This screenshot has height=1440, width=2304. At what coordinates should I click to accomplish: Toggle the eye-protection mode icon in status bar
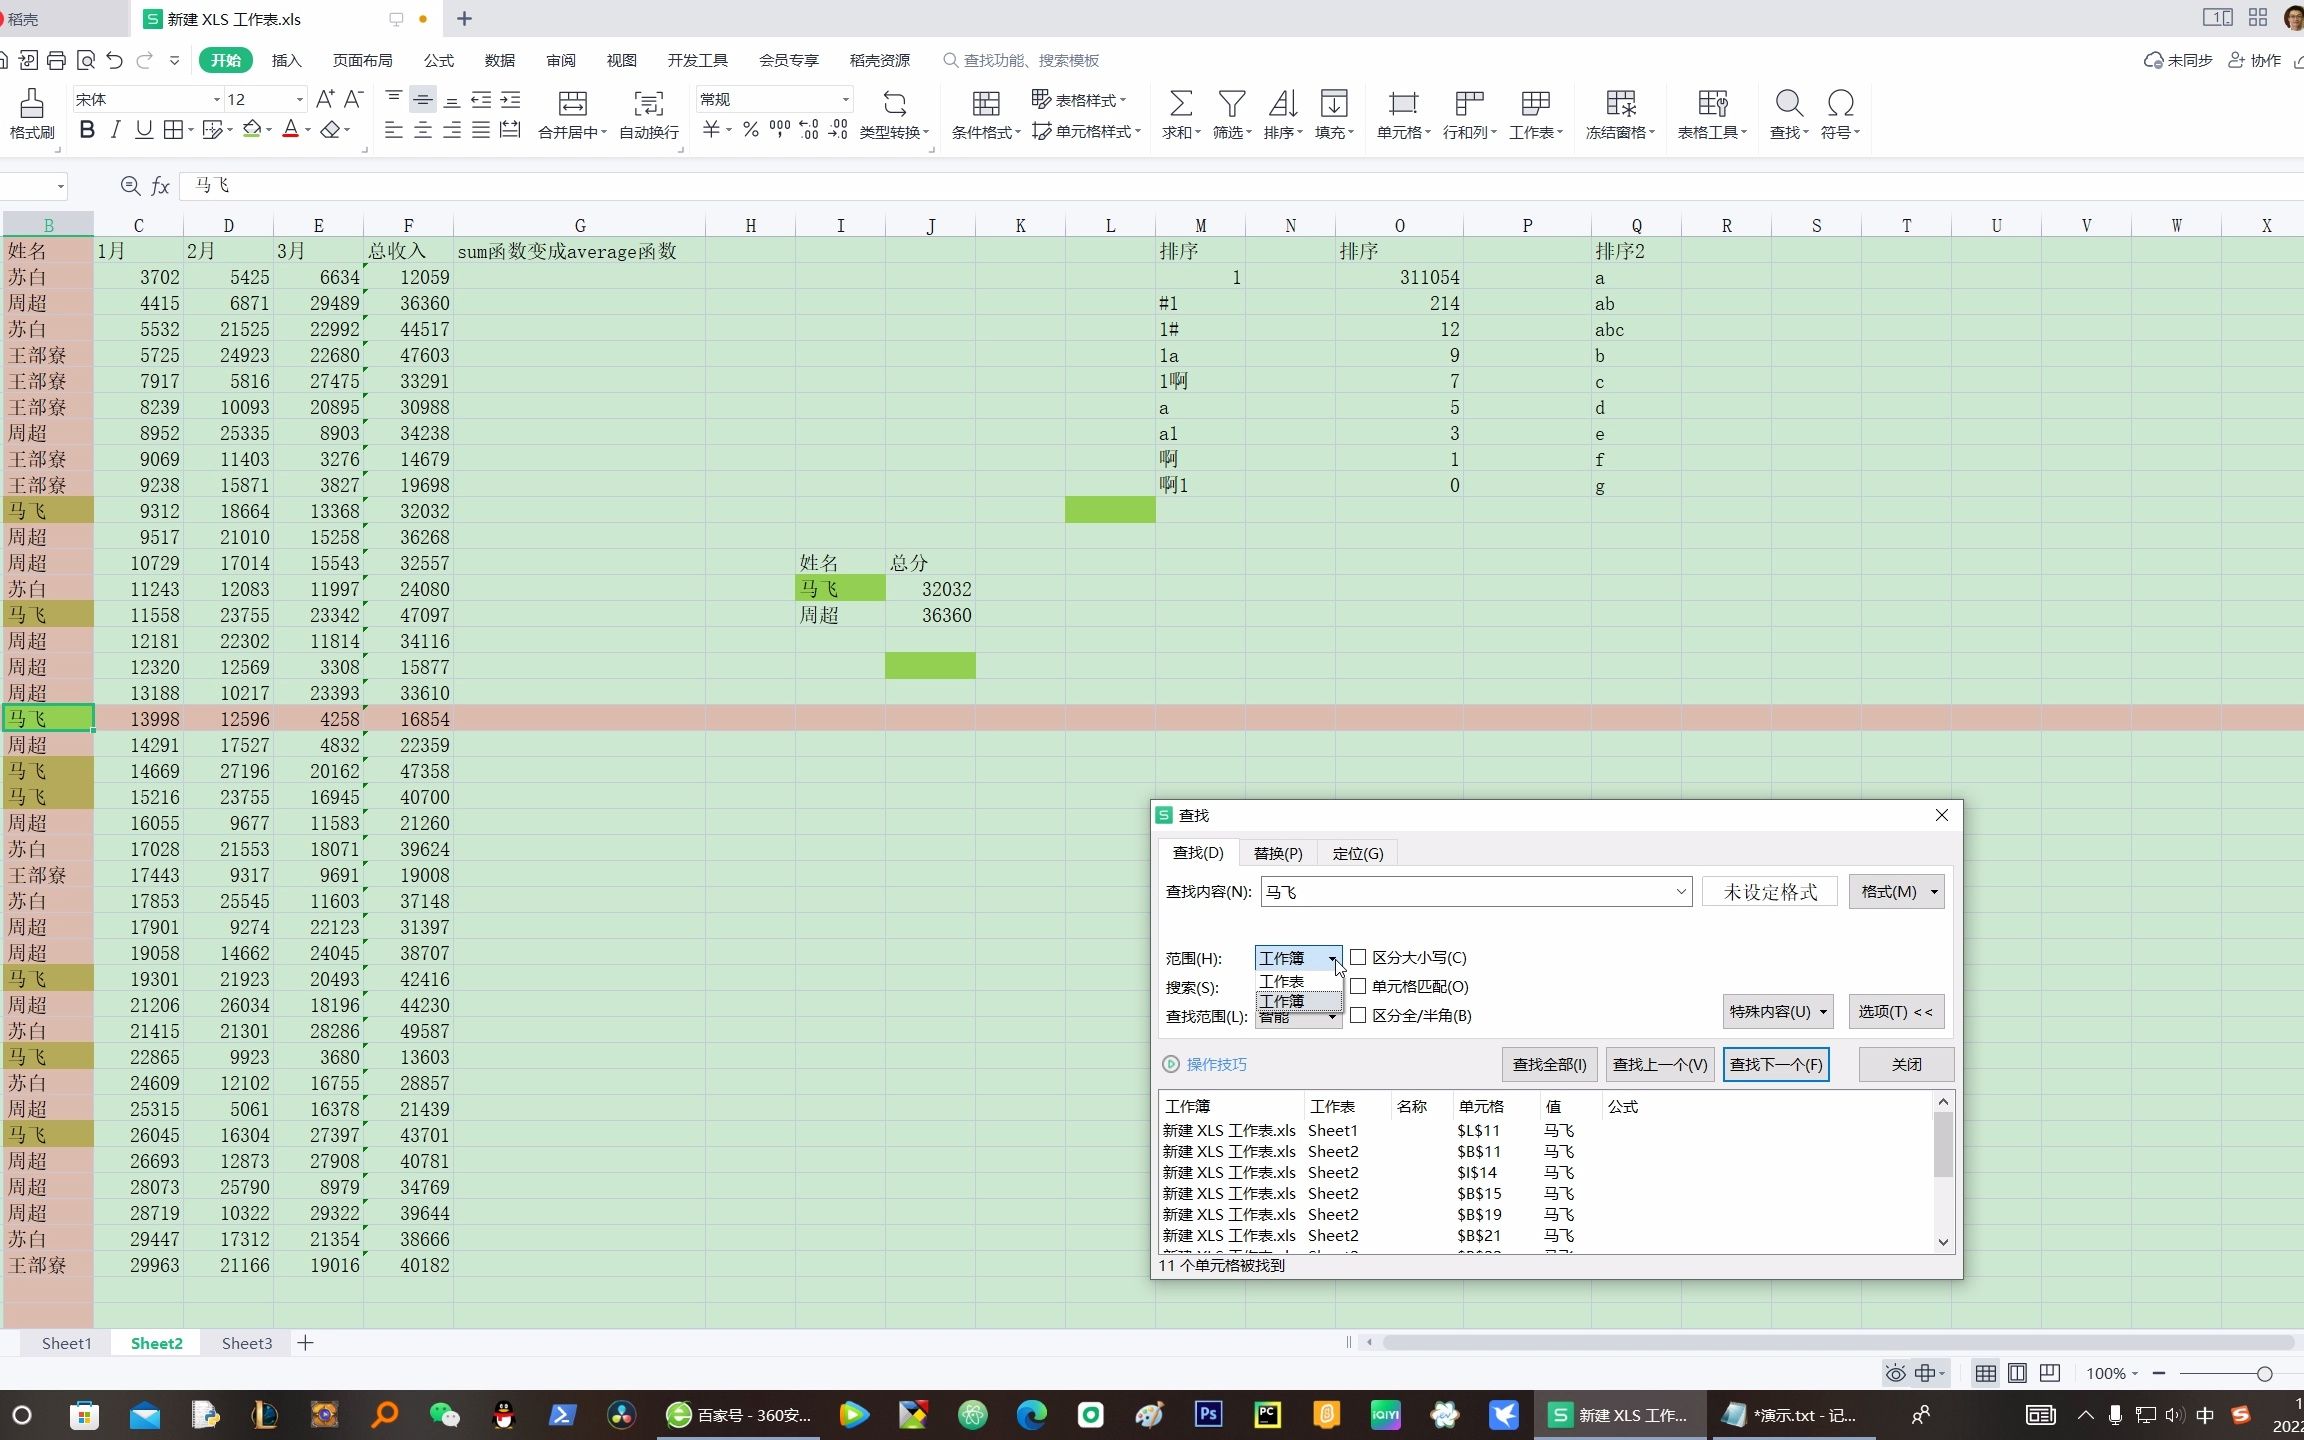point(1895,1373)
